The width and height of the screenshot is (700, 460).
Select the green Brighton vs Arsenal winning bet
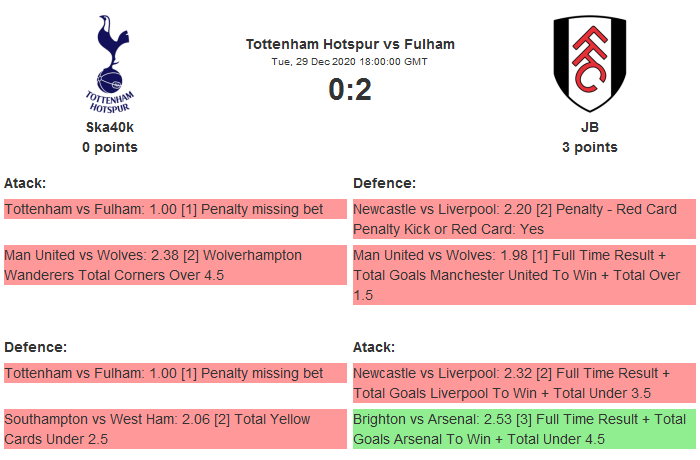523,429
